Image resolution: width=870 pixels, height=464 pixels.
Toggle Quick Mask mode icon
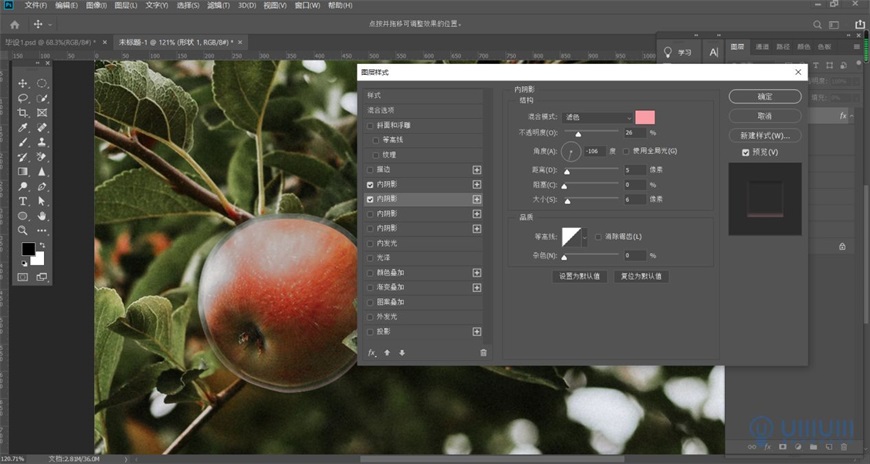[23, 277]
